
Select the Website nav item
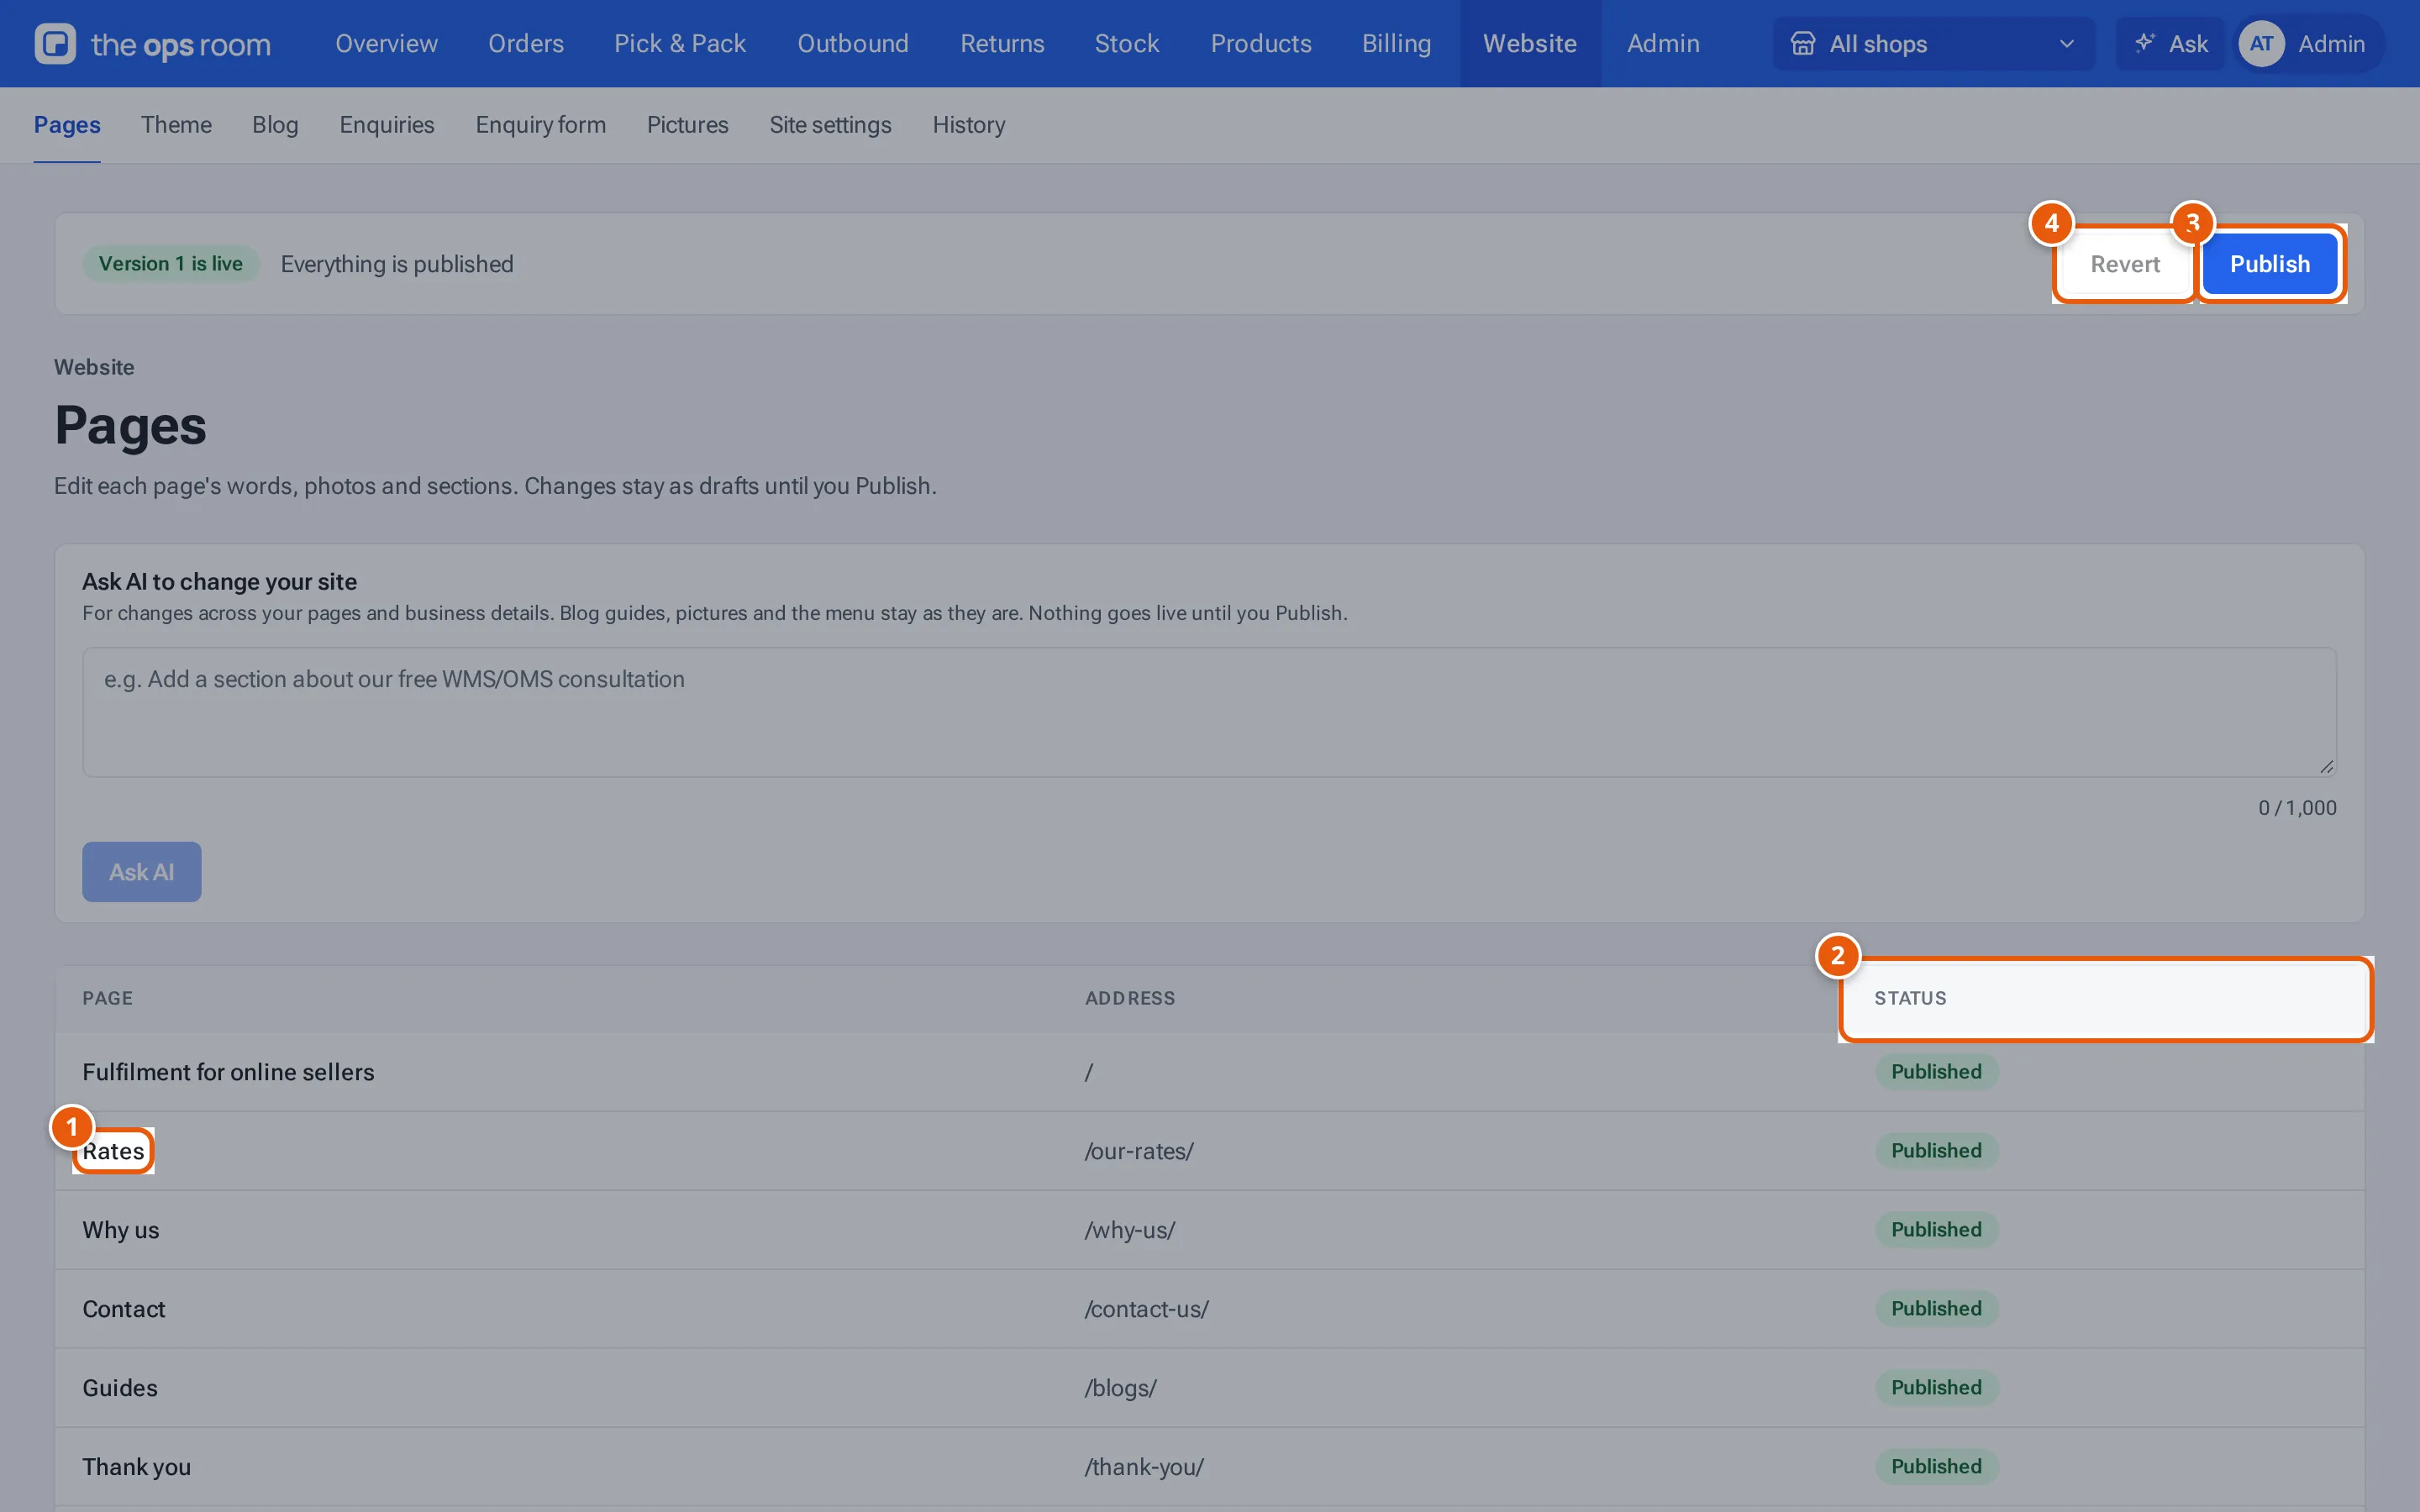1530,44
